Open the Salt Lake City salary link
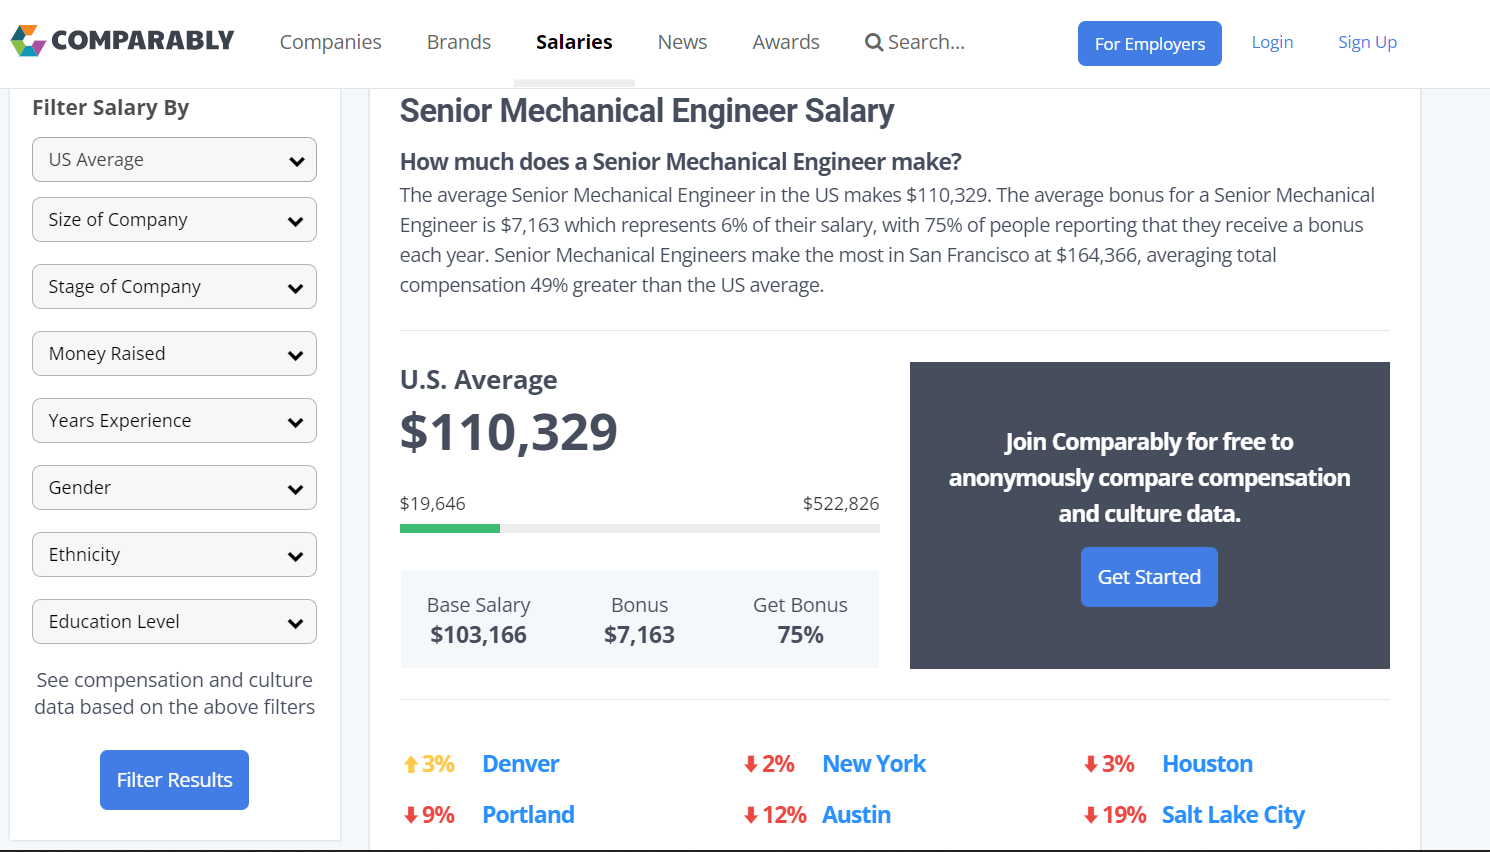 (x=1233, y=815)
